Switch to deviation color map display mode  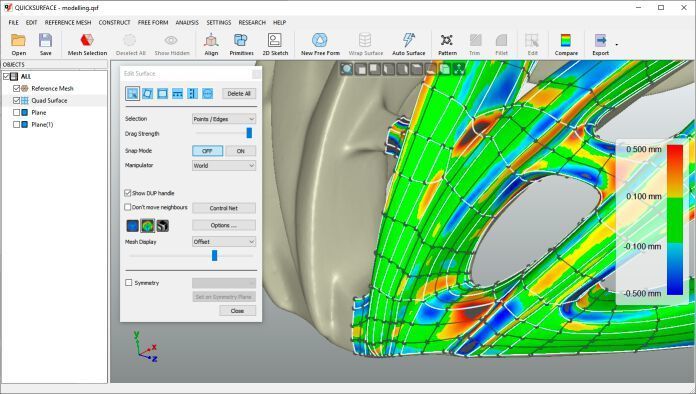click(x=147, y=226)
